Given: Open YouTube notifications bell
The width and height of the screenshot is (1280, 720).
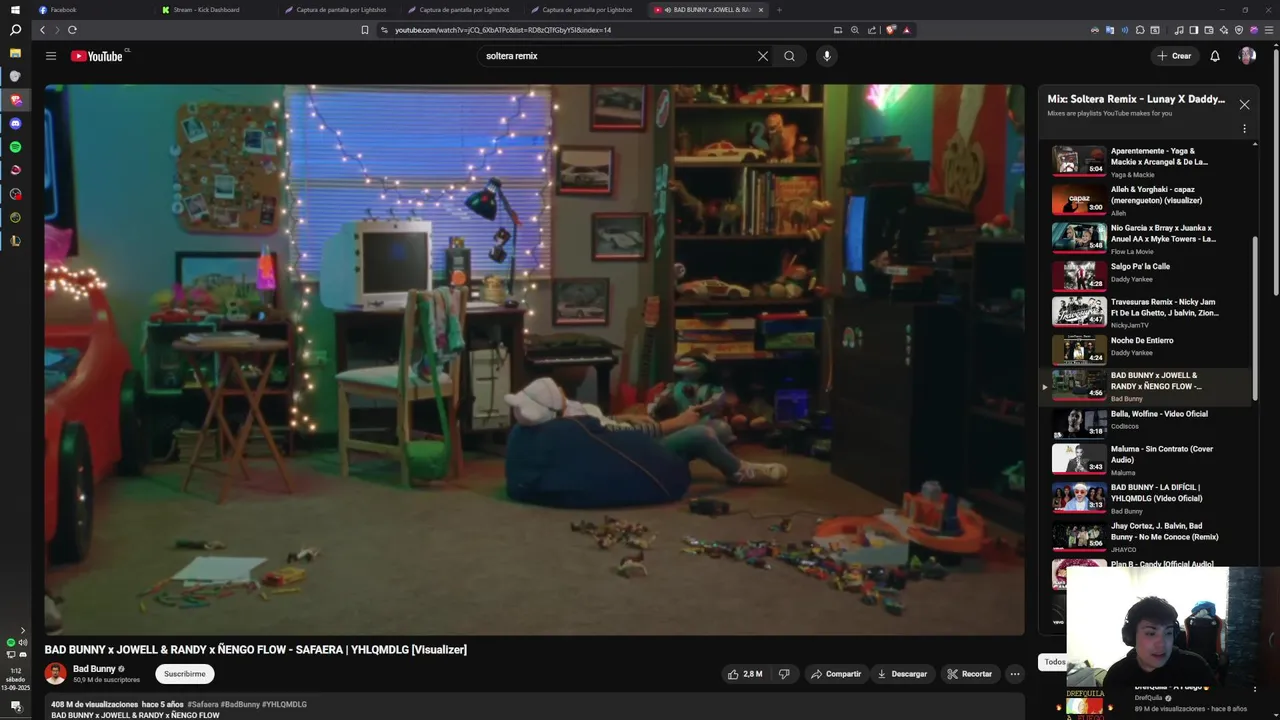Looking at the screenshot, I should click(x=1215, y=56).
